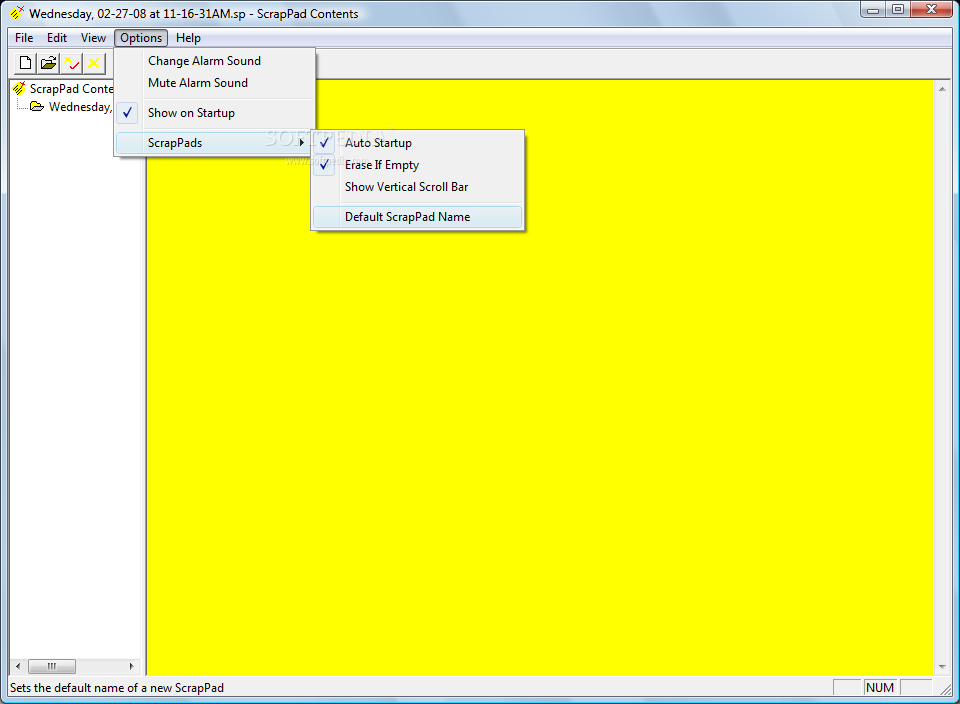Open the Edit menu
The height and width of the screenshot is (704, 960).
click(57, 38)
